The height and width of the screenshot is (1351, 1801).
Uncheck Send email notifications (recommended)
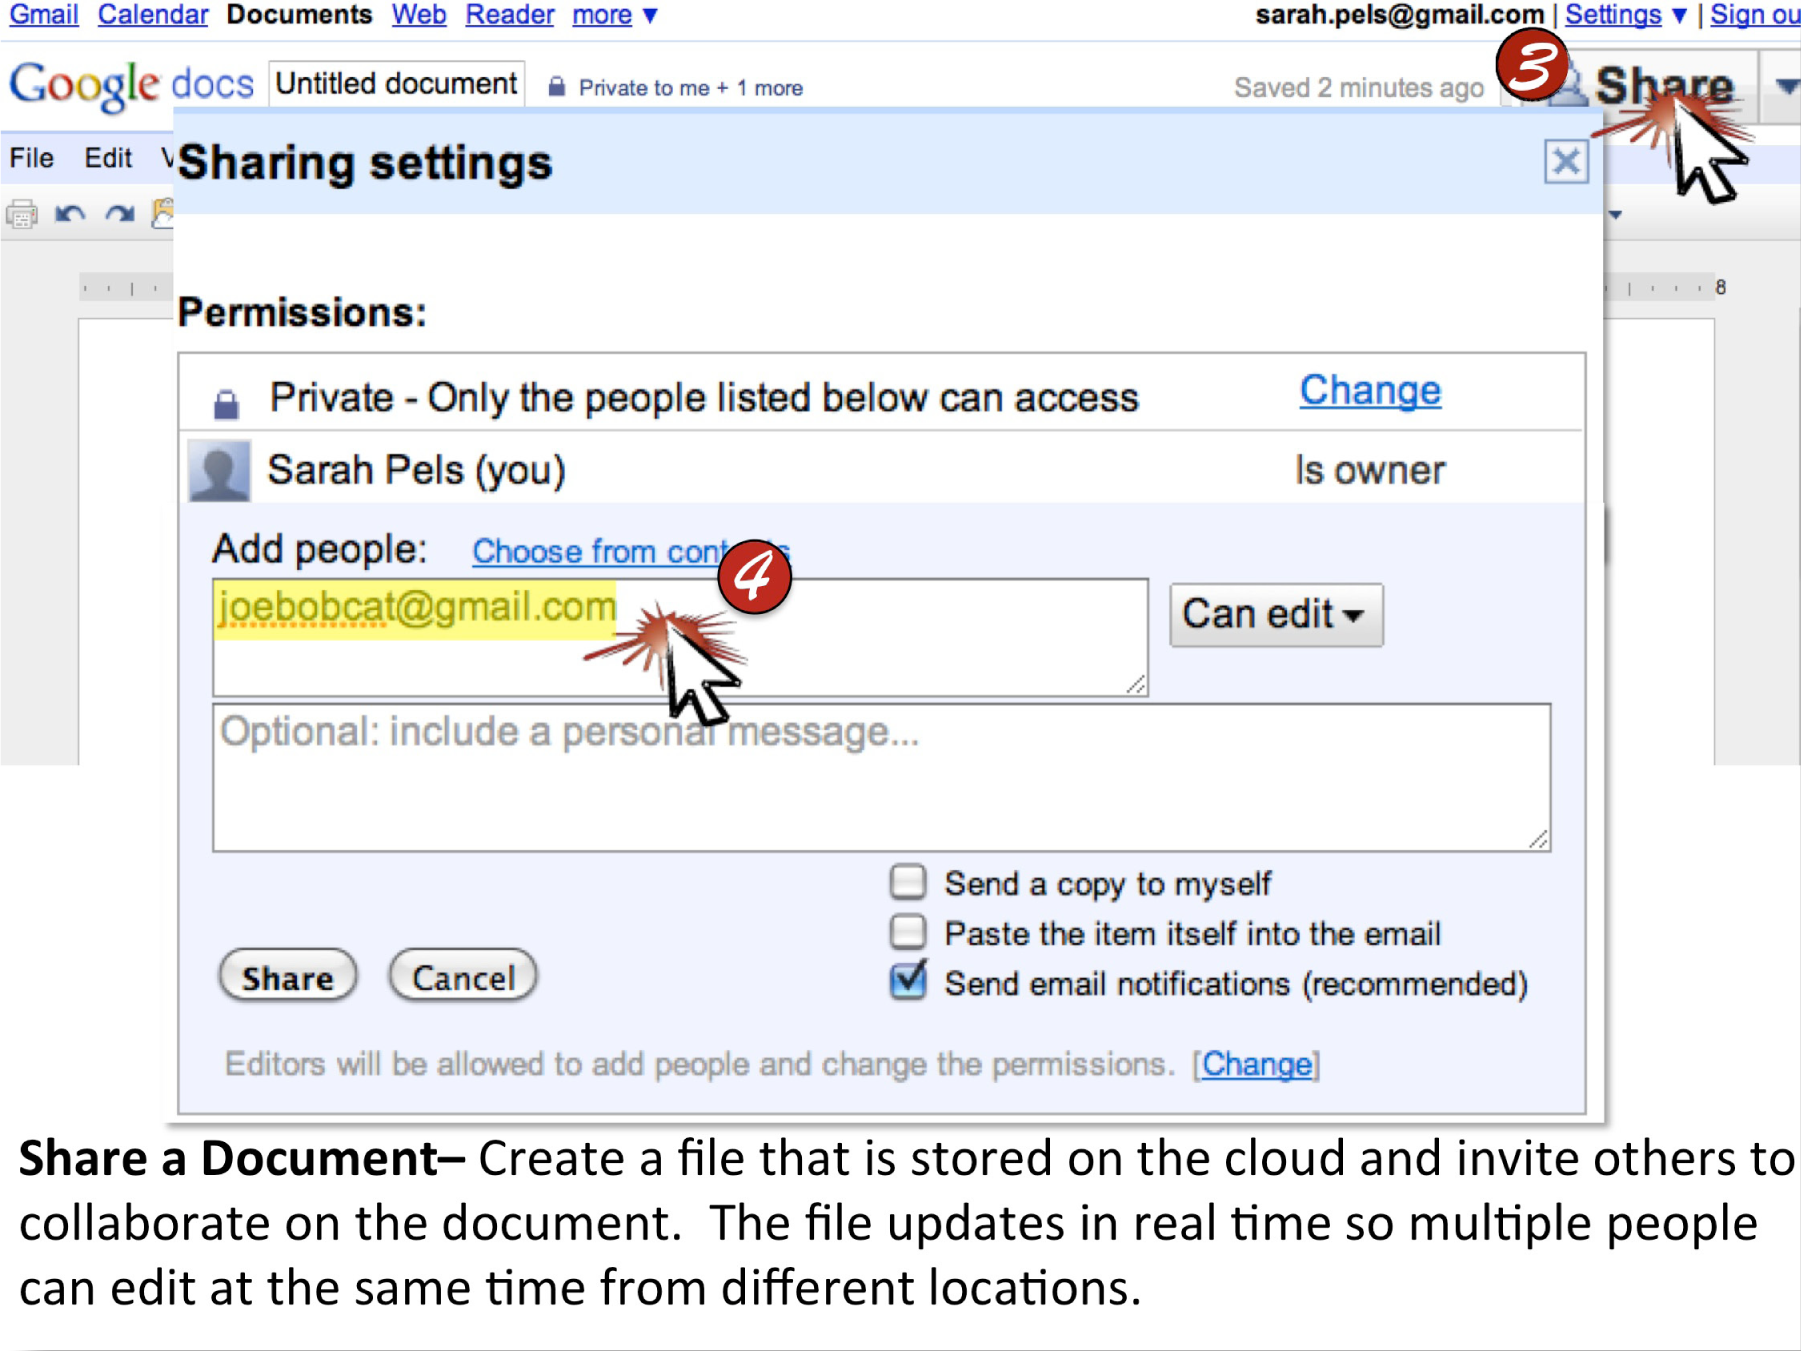pyautogui.click(x=908, y=980)
